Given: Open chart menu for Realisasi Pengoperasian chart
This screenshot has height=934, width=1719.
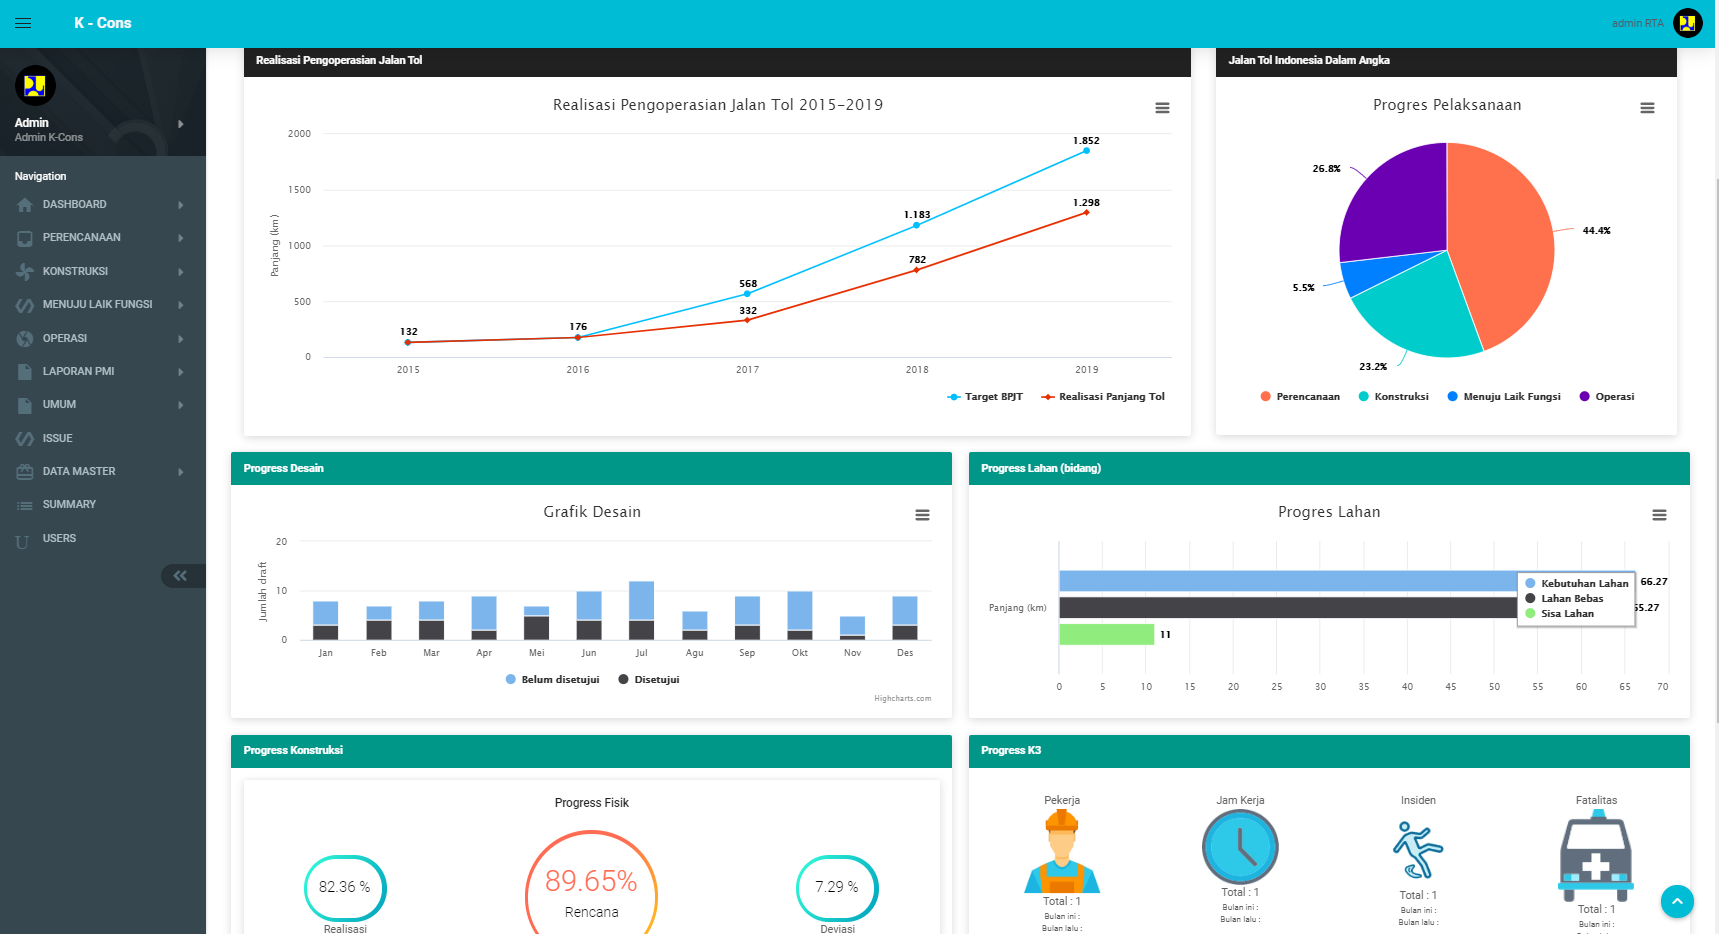Looking at the screenshot, I should point(1162,108).
